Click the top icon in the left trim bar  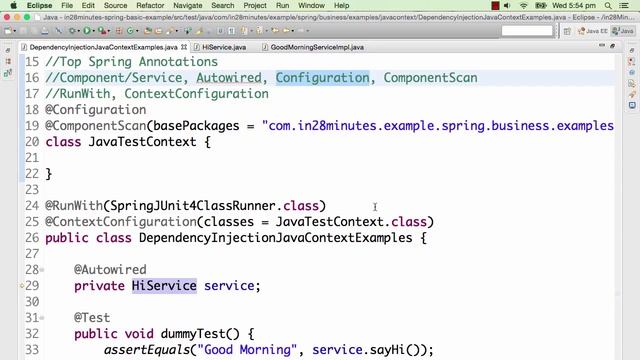click(8, 50)
